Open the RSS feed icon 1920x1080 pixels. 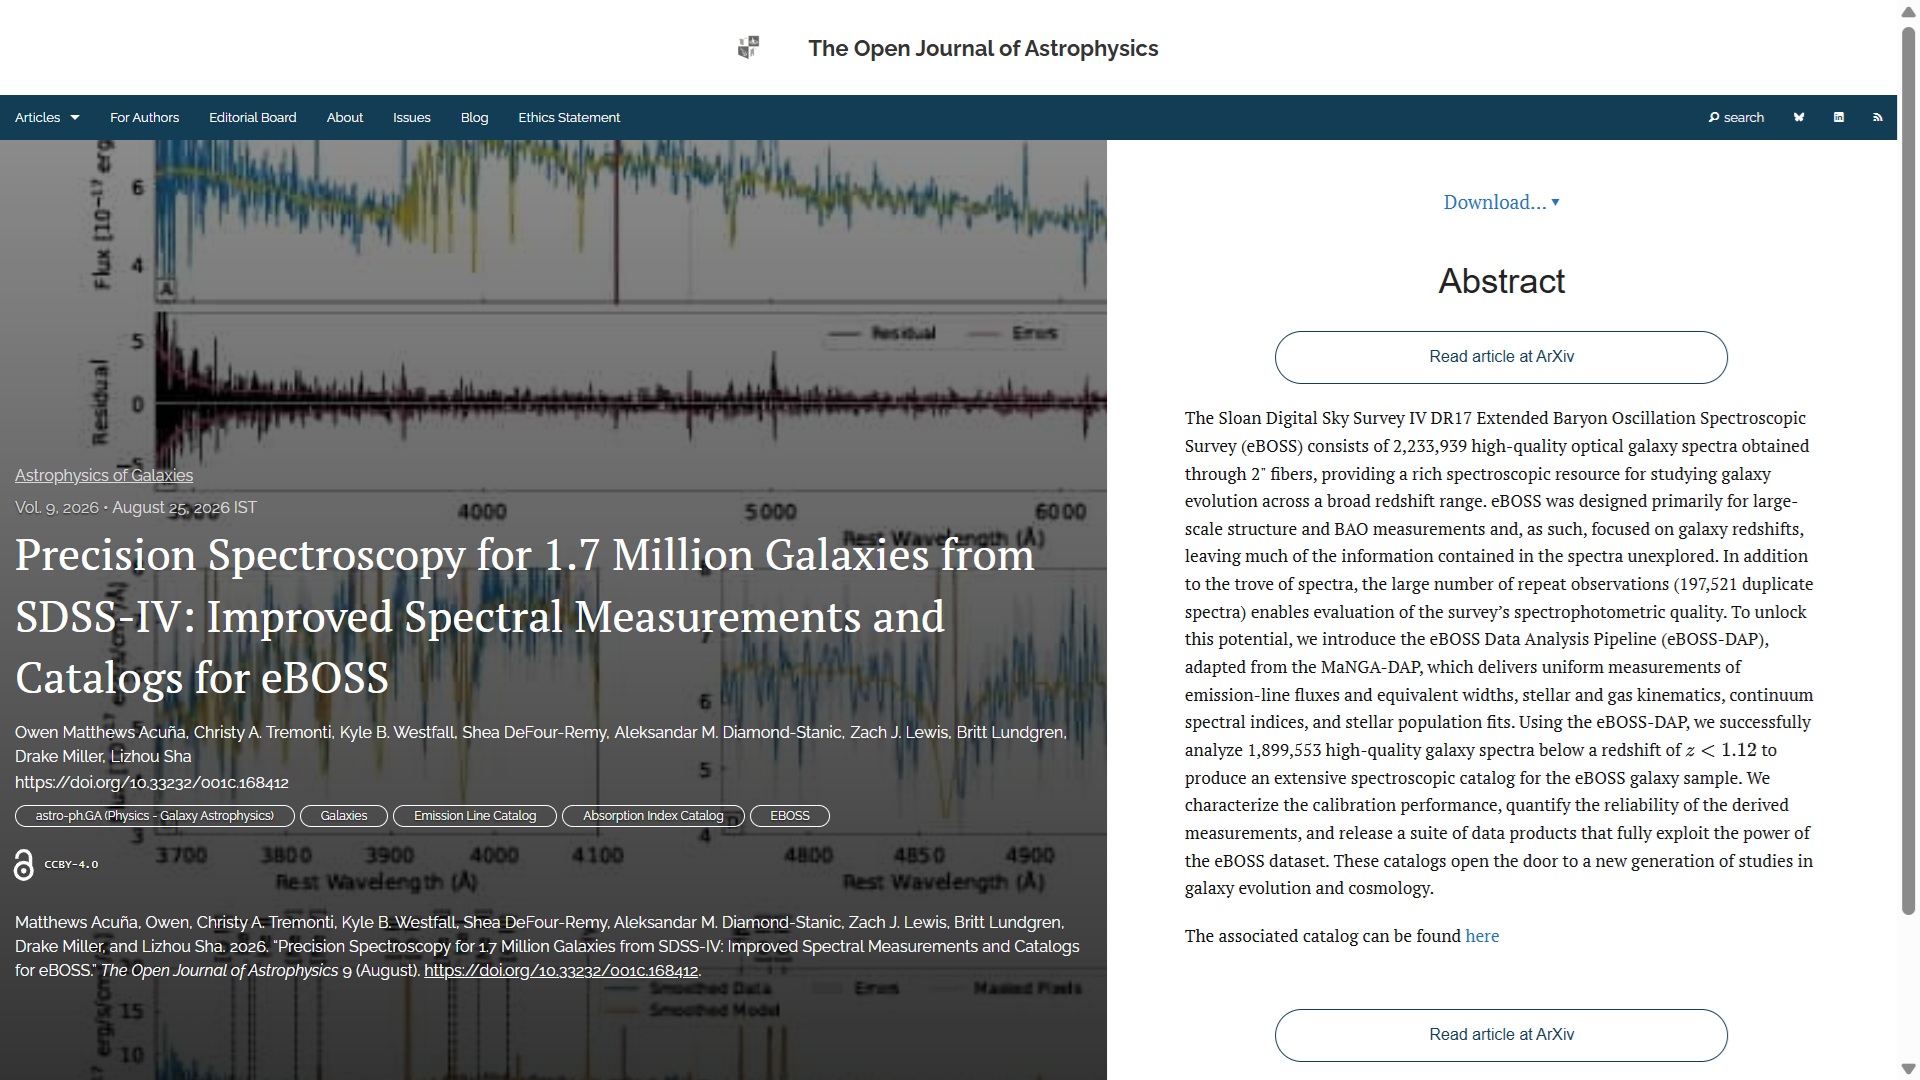[x=1877, y=117]
